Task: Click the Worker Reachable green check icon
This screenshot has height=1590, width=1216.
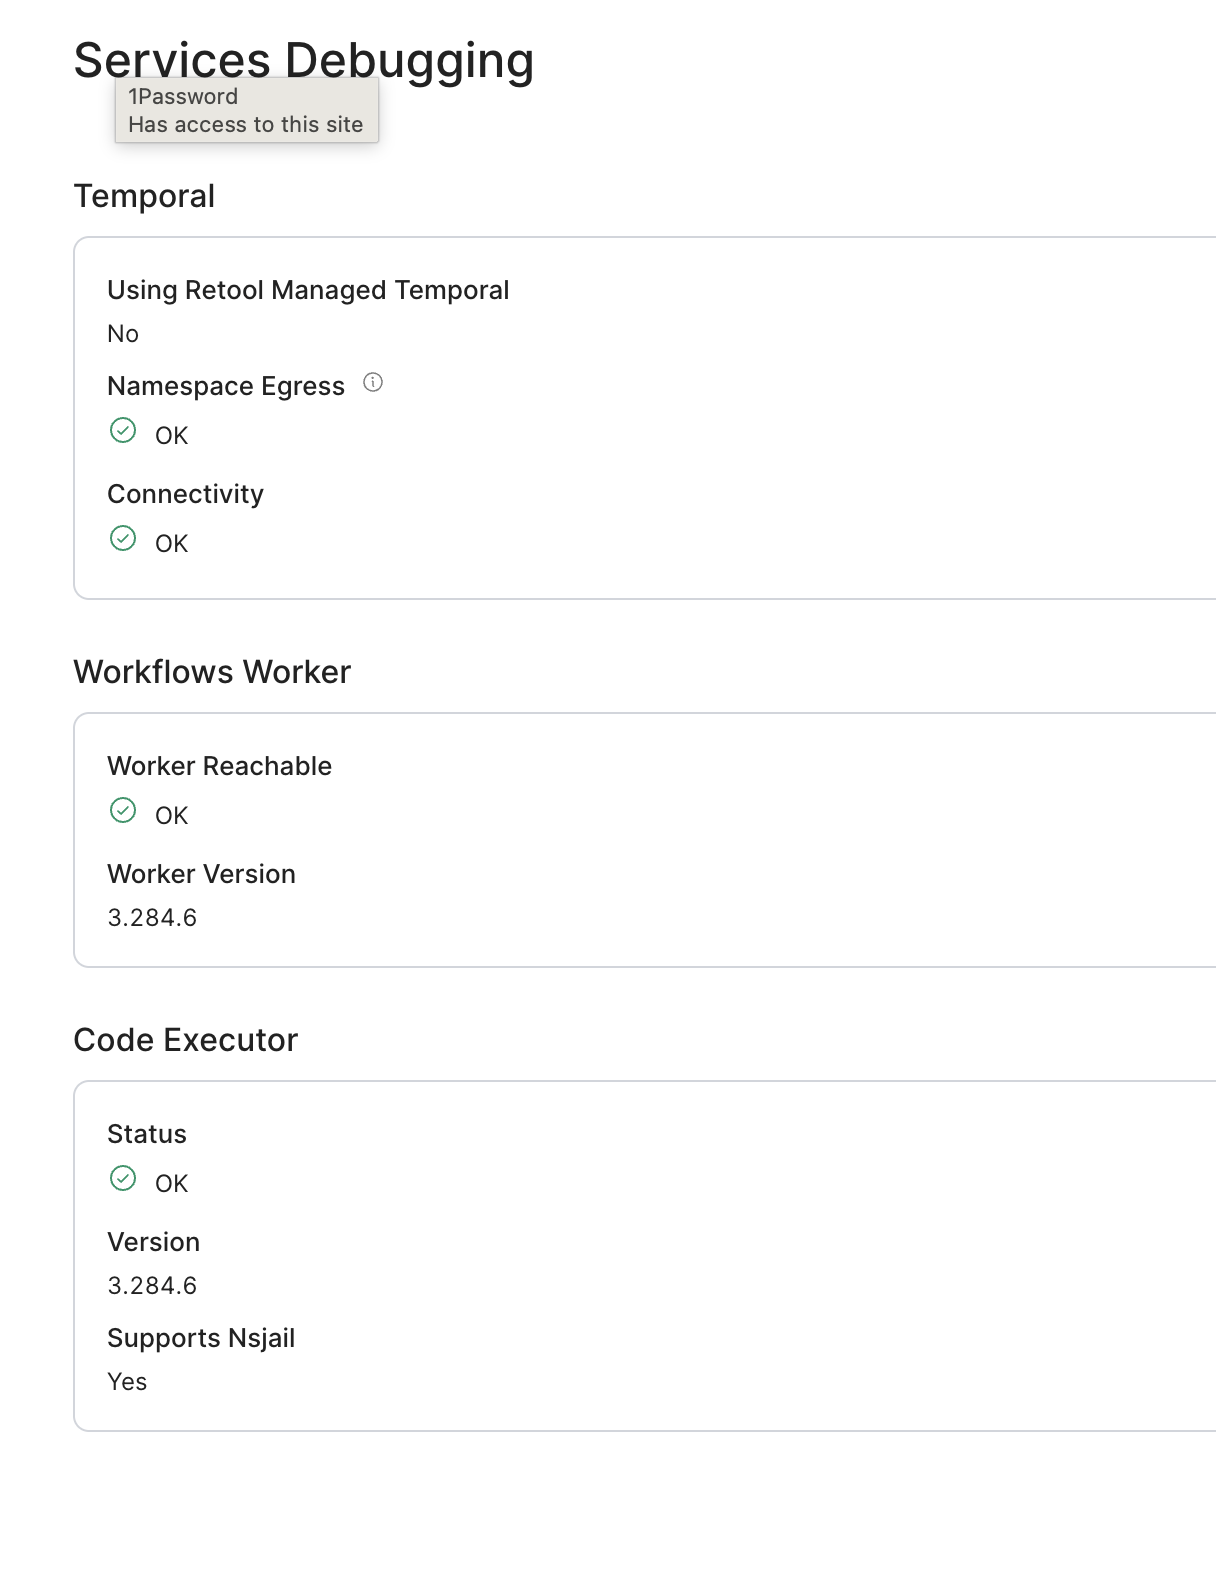Action: pyautogui.click(x=123, y=811)
